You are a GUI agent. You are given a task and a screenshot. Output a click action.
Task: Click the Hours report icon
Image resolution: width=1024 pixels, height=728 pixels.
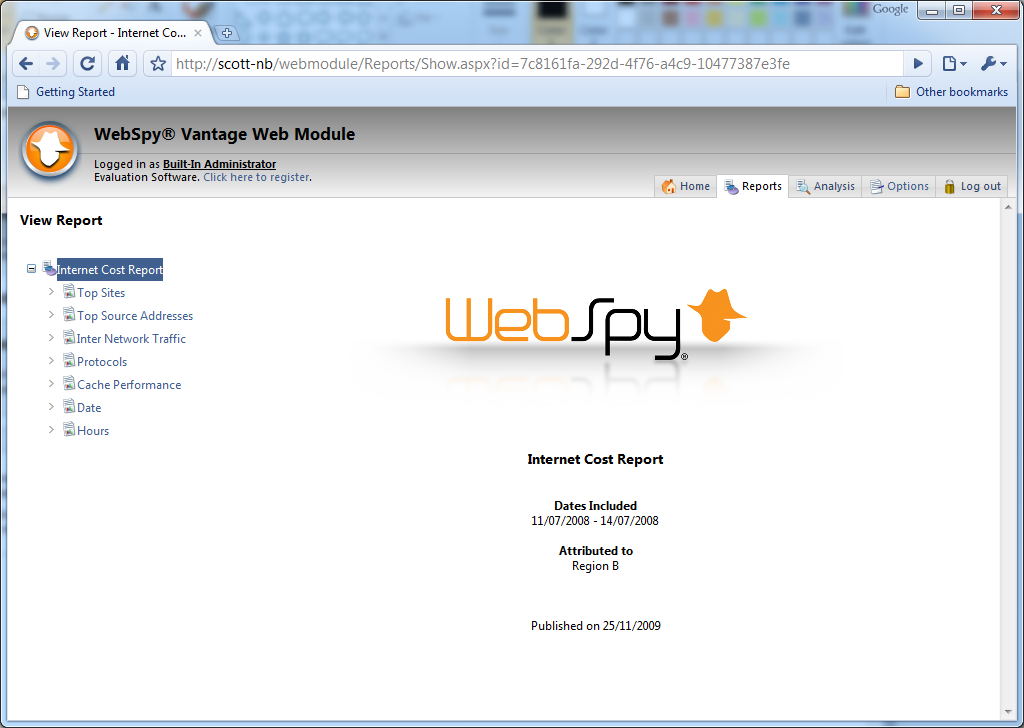69,429
